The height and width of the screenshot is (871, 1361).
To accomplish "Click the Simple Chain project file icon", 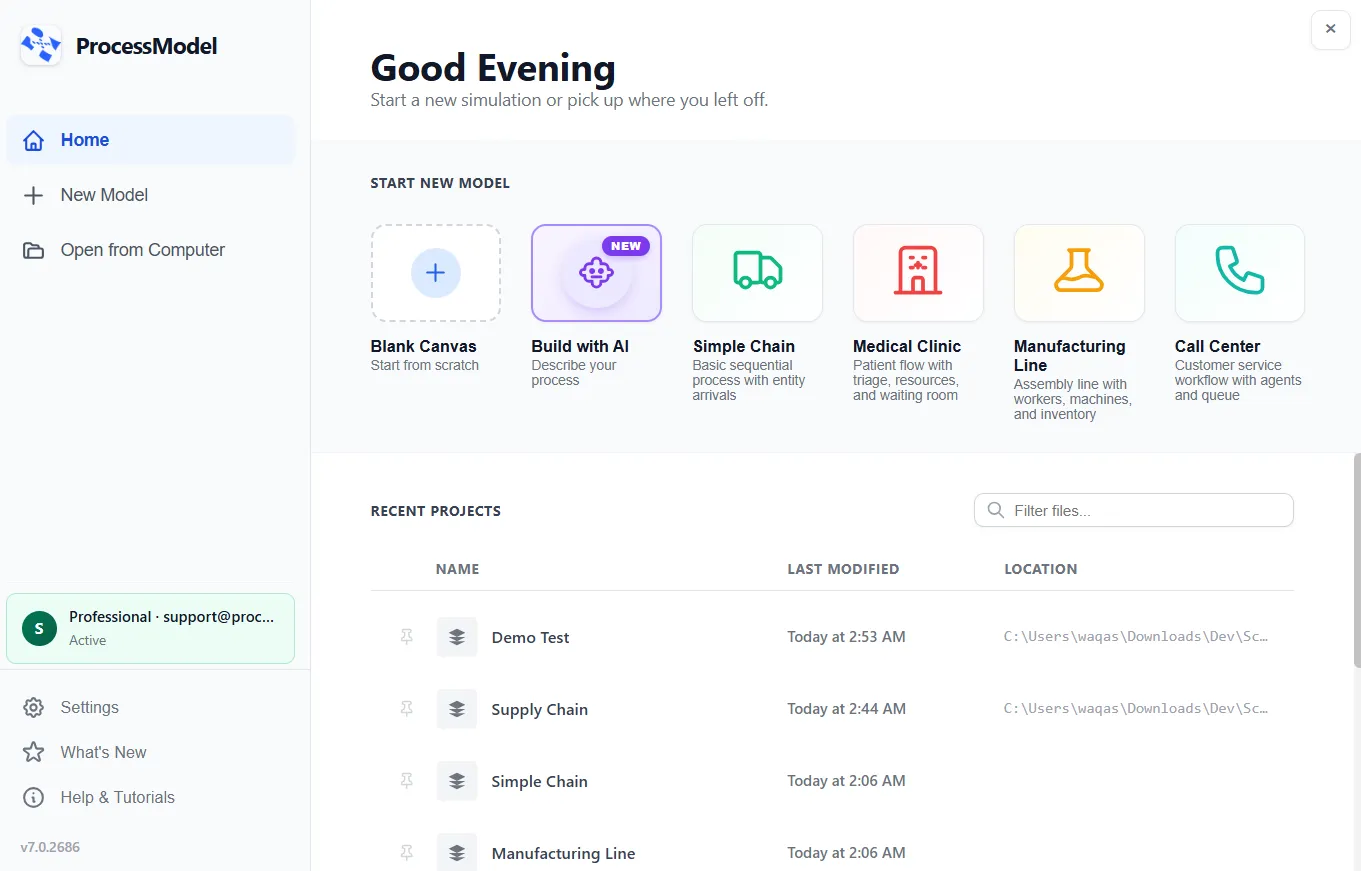I will click(457, 781).
